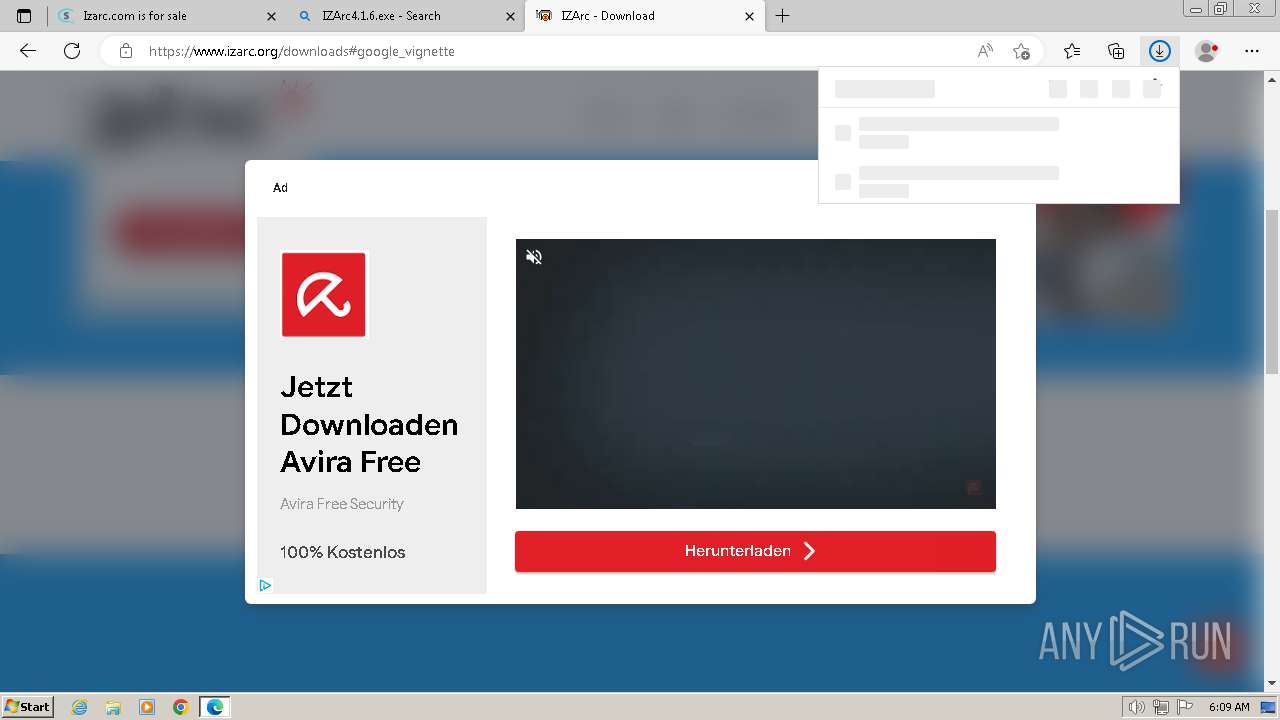View site information lock icon
The height and width of the screenshot is (720, 1280).
pyautogui.click(x=126, y=51)
